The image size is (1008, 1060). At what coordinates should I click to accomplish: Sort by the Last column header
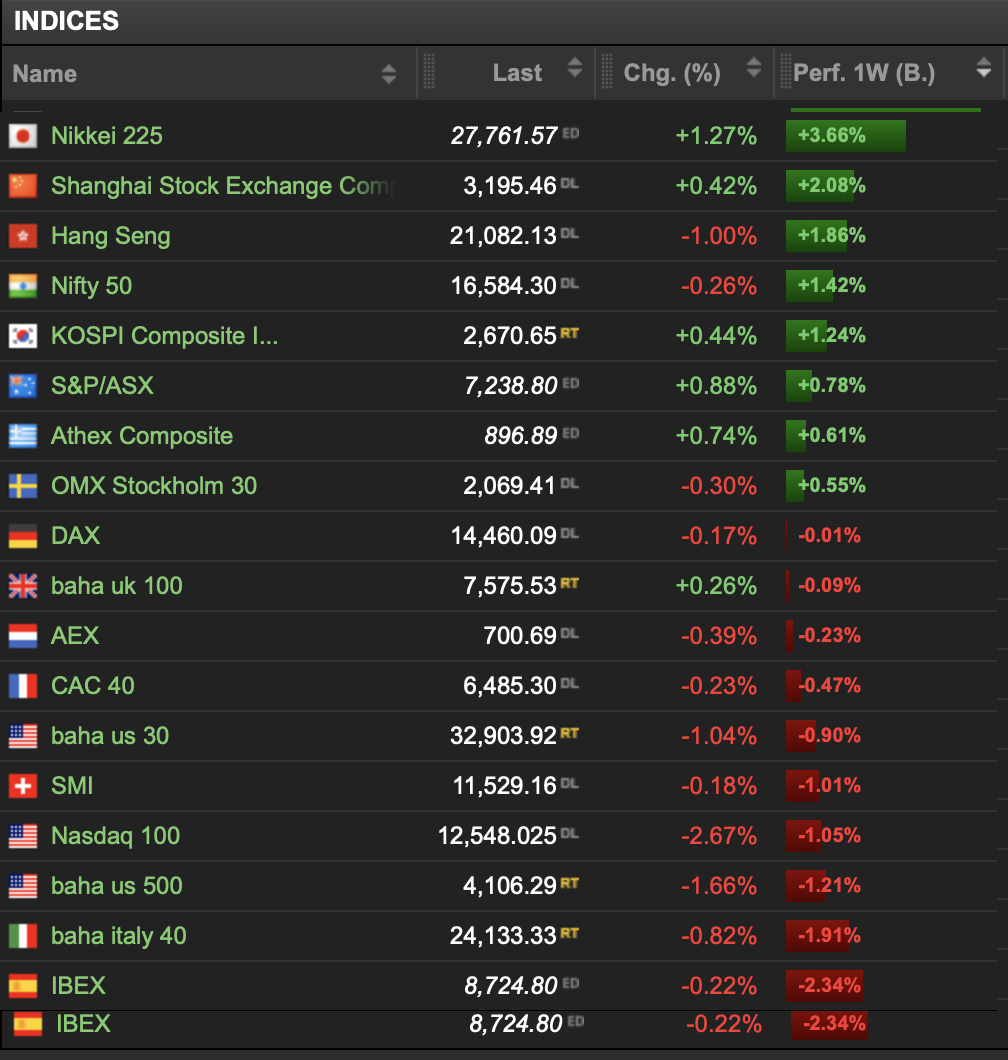[517, 72]
